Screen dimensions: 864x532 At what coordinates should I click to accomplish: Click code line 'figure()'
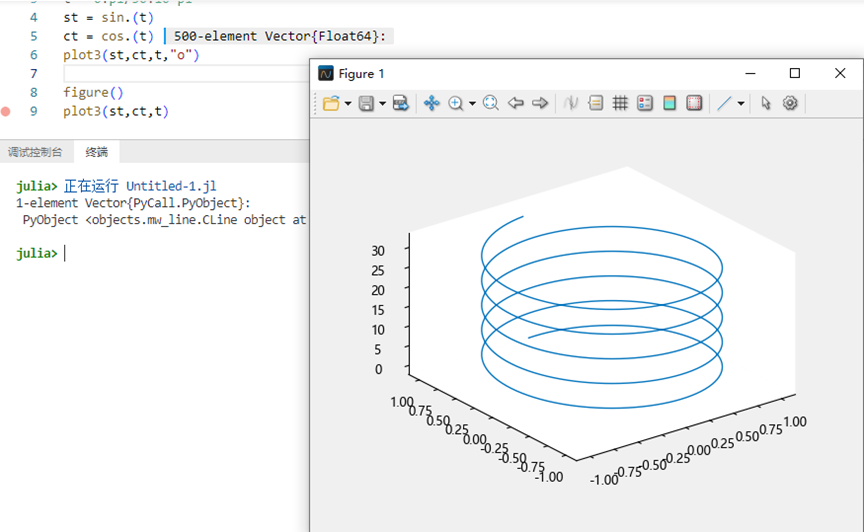(93, 93)
